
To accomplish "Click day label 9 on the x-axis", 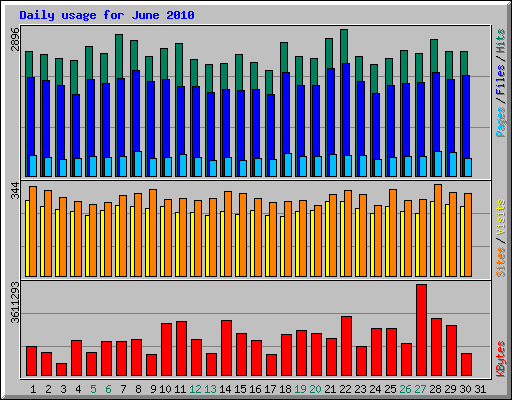I will (153, 389).
